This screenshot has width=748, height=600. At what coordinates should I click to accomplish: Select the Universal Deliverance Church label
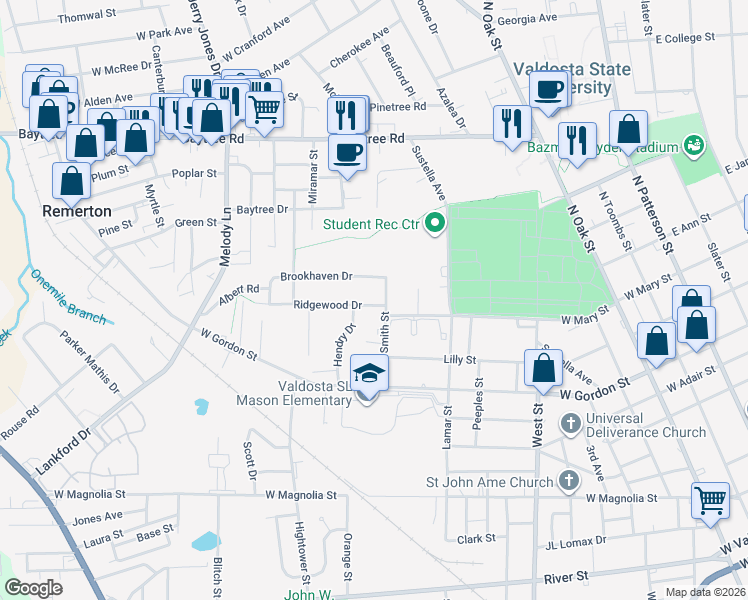pyautogui.click(x=646, y=425)
